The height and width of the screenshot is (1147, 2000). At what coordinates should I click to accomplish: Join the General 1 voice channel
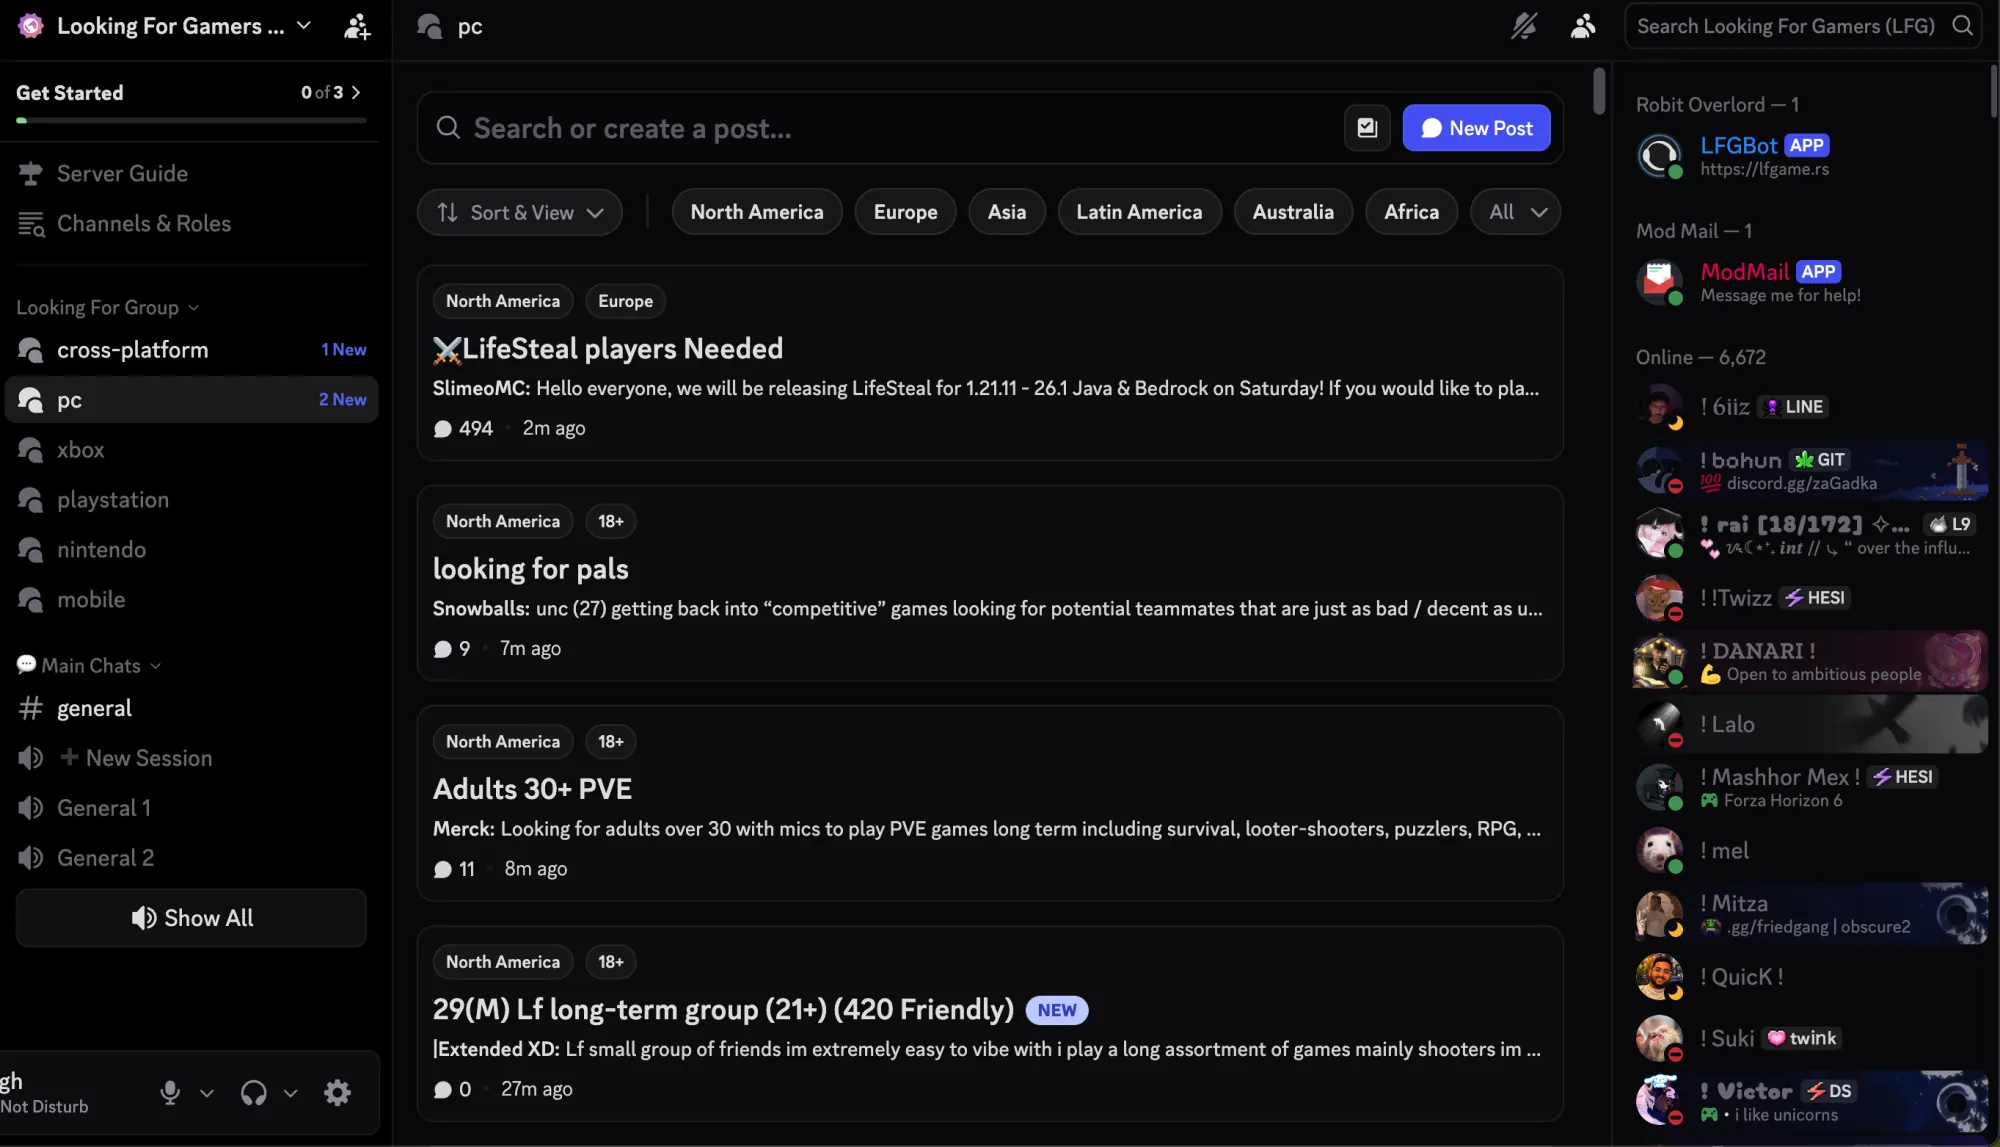191,808
